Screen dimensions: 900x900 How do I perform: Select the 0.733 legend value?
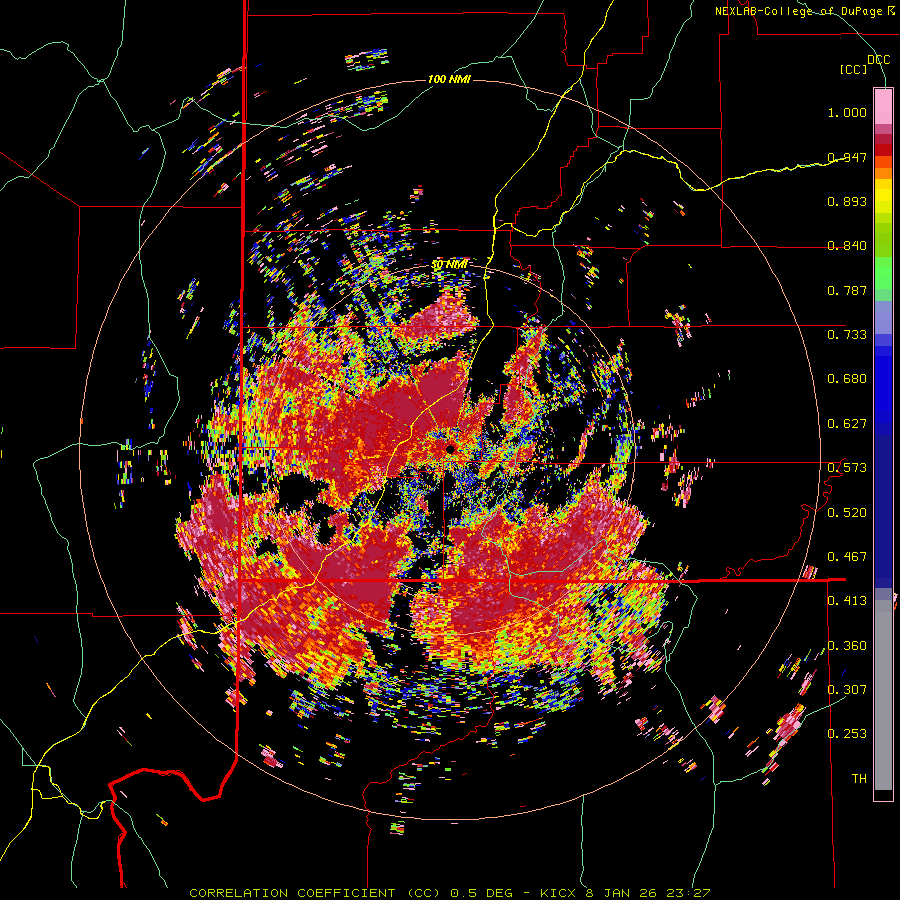pyautogui.click(x=847, y=335)
